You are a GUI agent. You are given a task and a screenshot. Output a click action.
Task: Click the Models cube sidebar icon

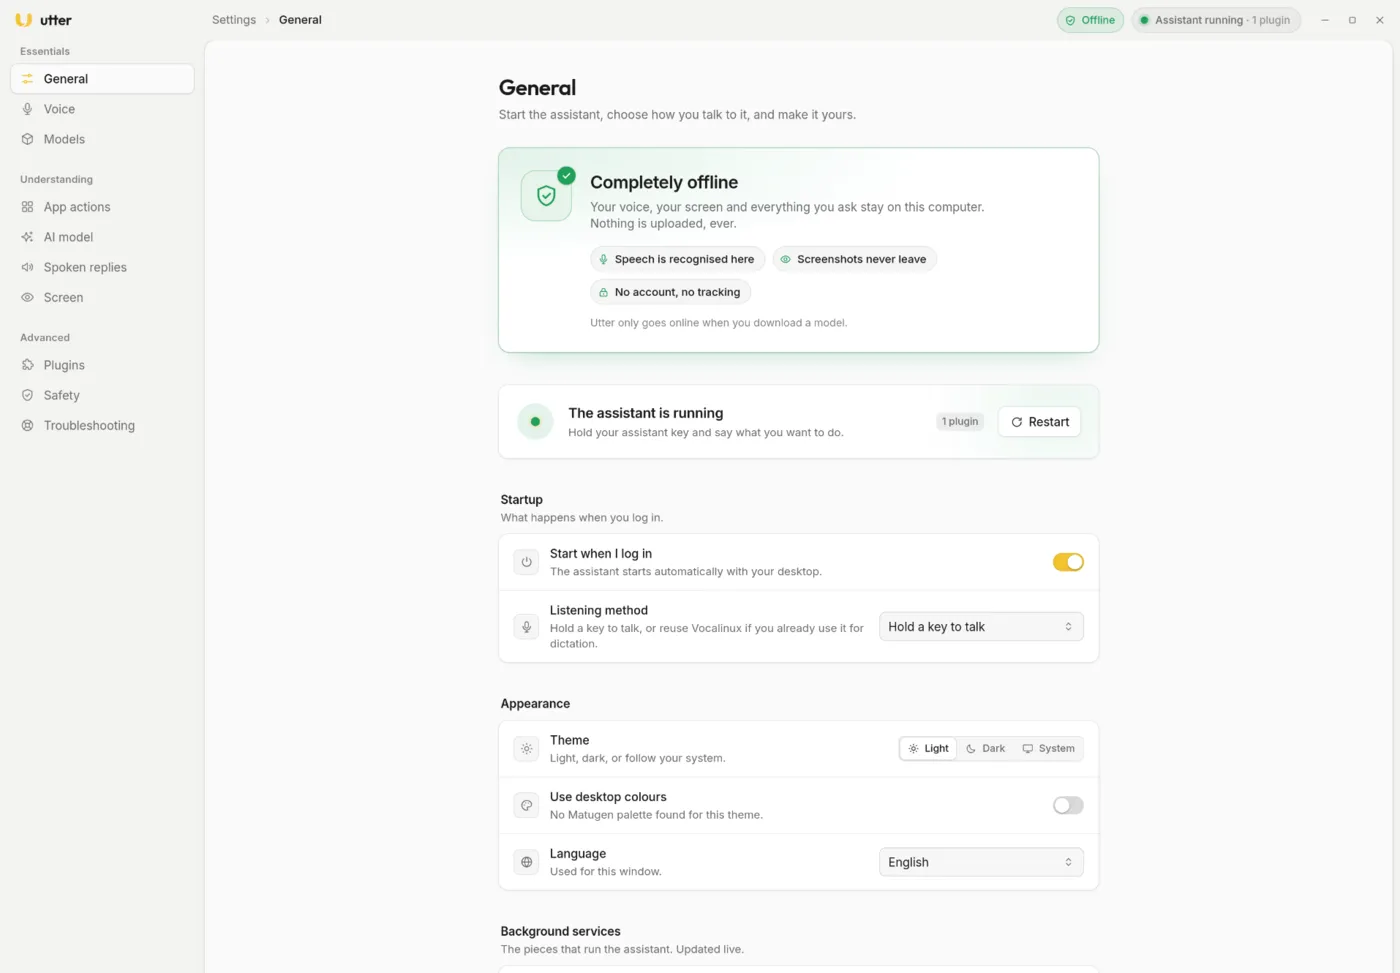pos(28,139)
